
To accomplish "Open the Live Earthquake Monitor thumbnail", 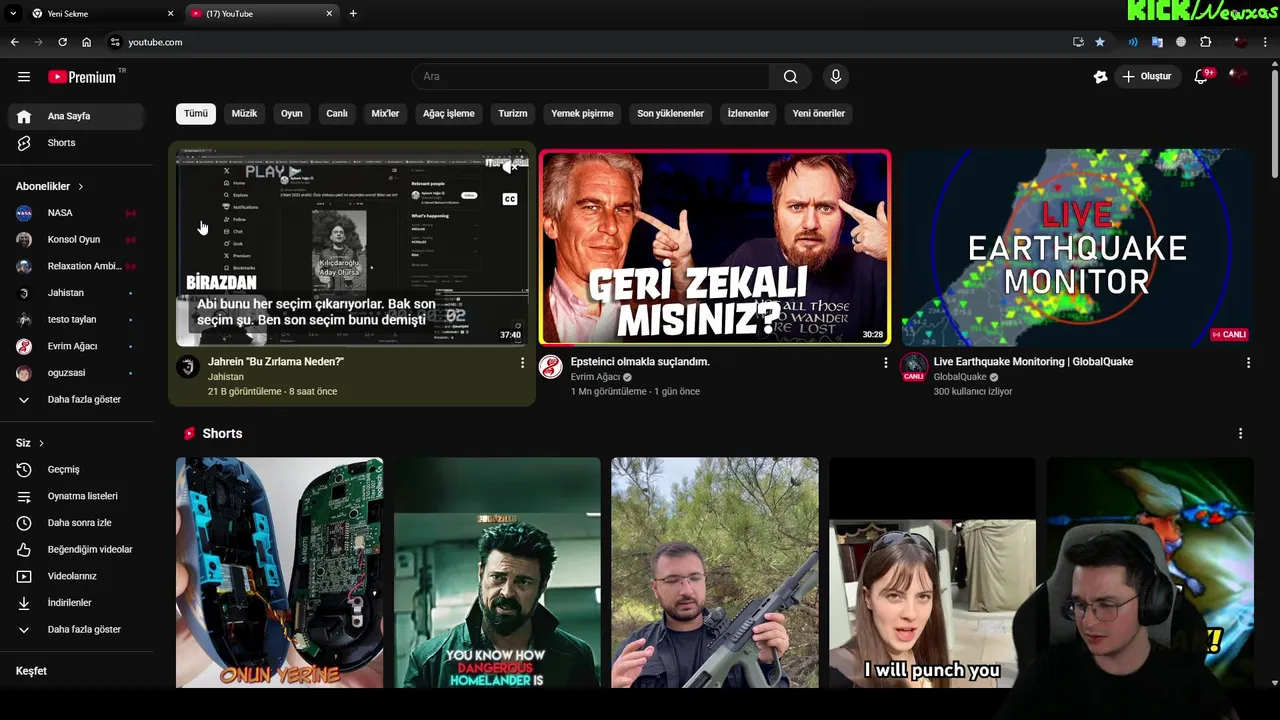I will (x=1078, y=248).
